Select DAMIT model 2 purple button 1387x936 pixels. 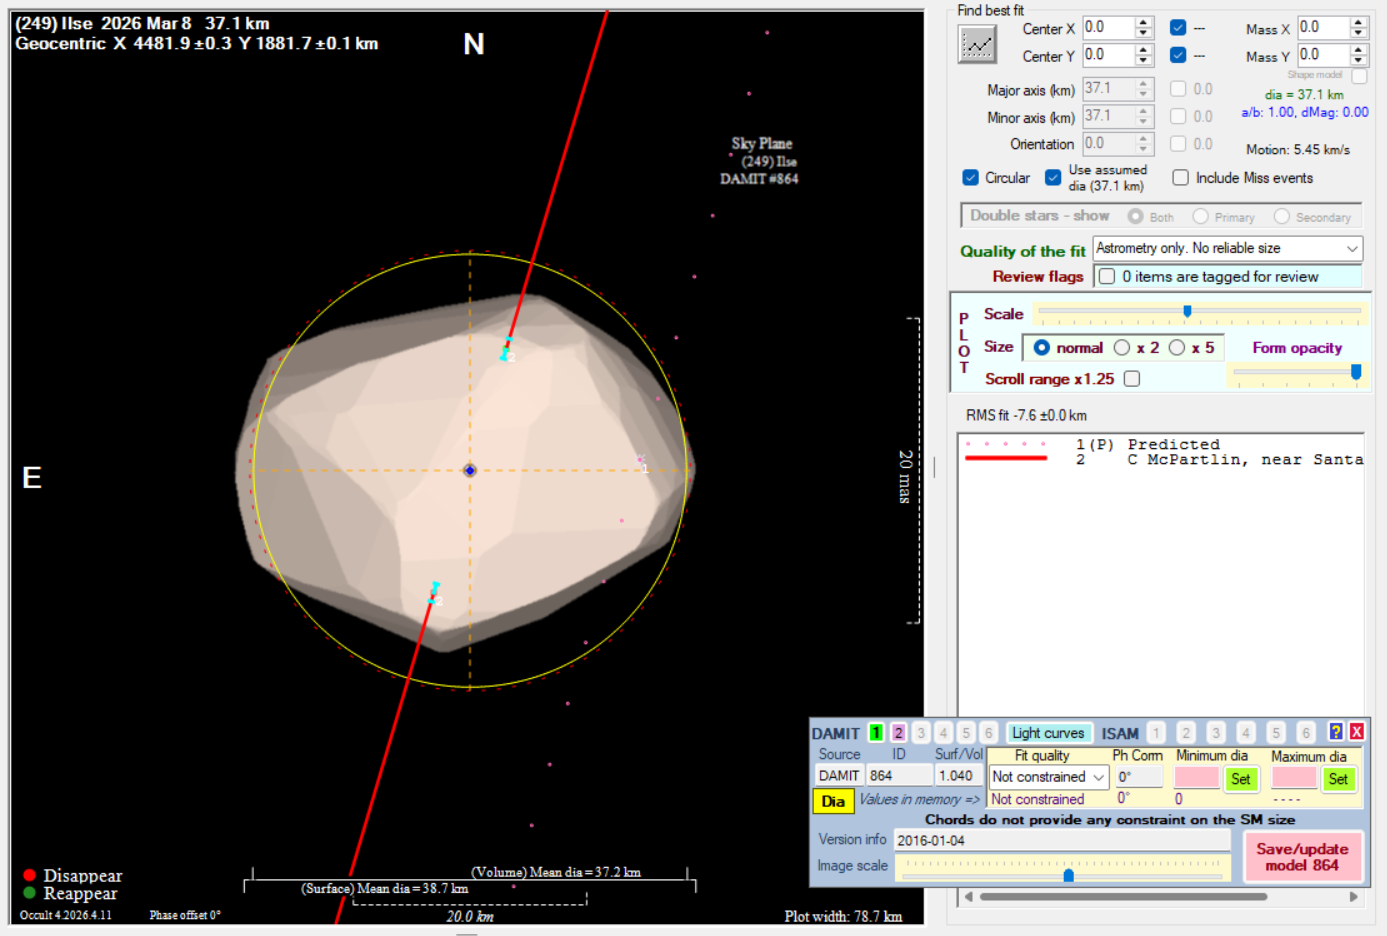[898, 733]
